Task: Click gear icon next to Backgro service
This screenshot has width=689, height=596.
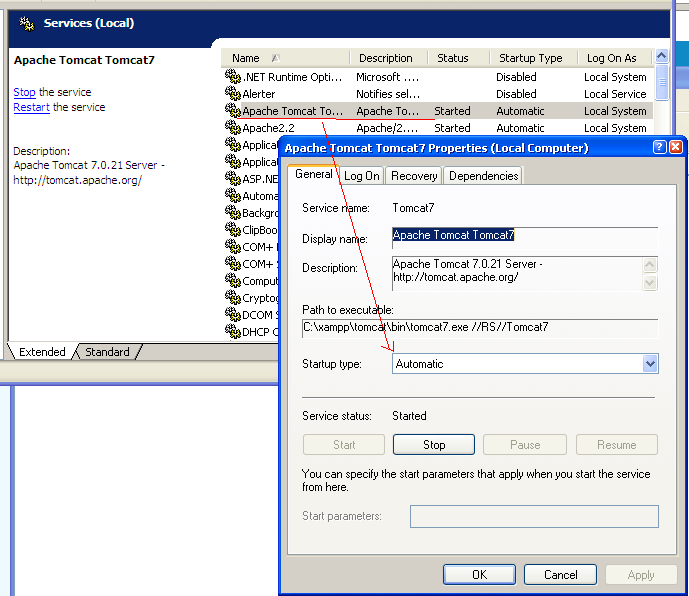Action: click(x=232, y=213)
